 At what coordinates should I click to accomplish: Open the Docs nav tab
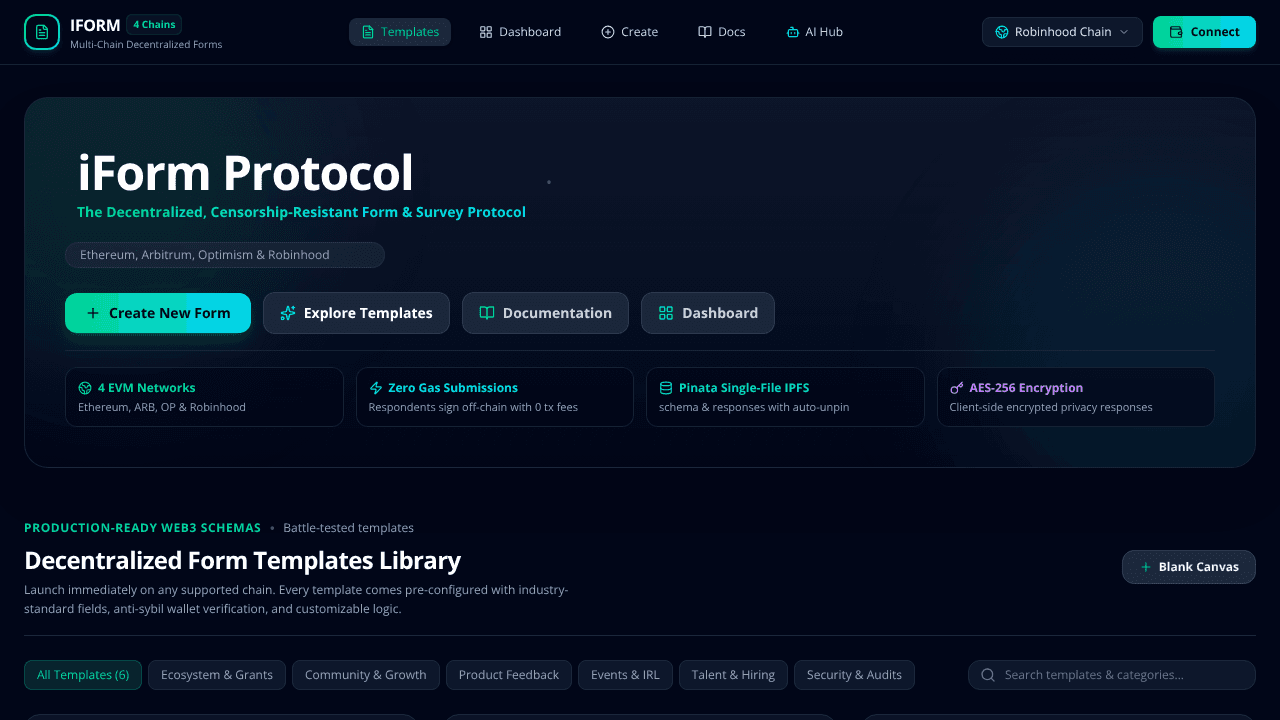pos(721,32)
